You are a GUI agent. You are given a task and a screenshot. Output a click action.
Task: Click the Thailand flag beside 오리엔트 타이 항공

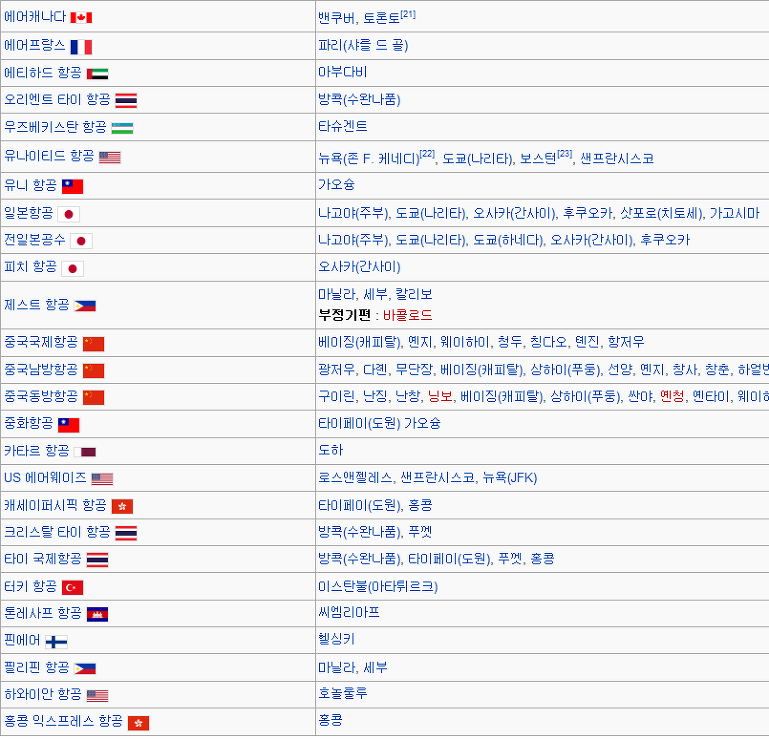126,101
